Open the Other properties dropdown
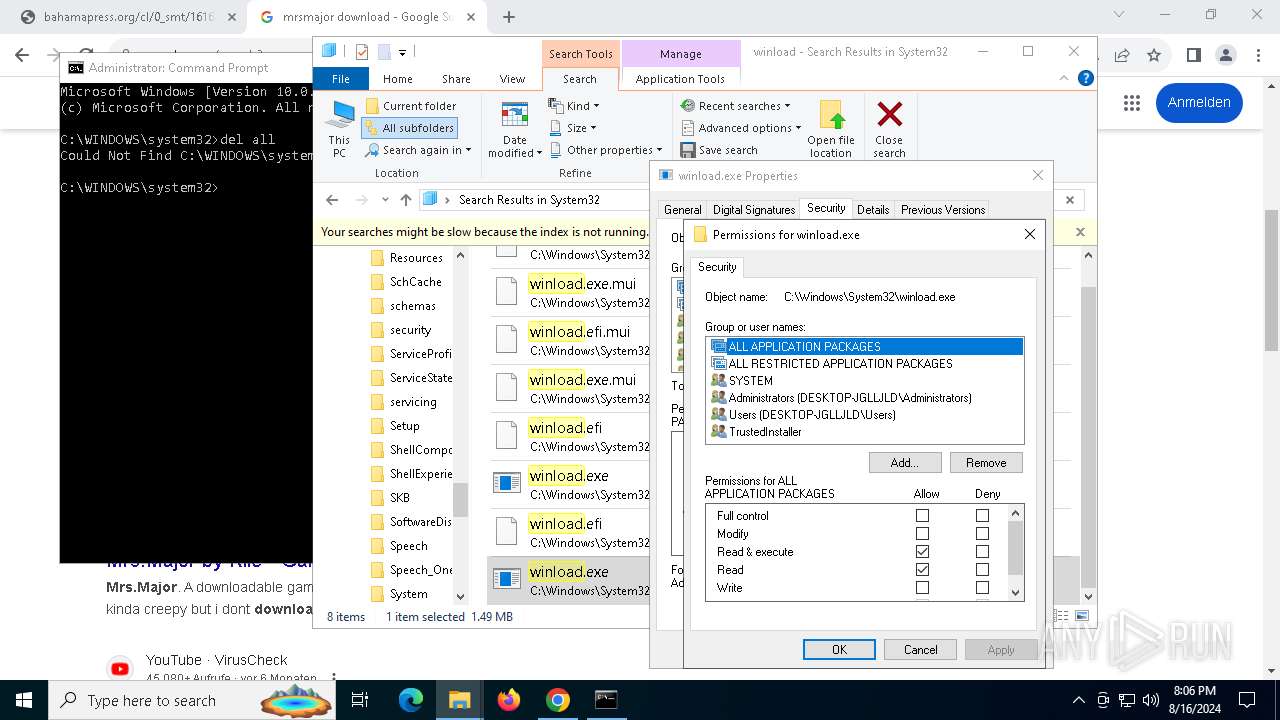 (606, 150)
